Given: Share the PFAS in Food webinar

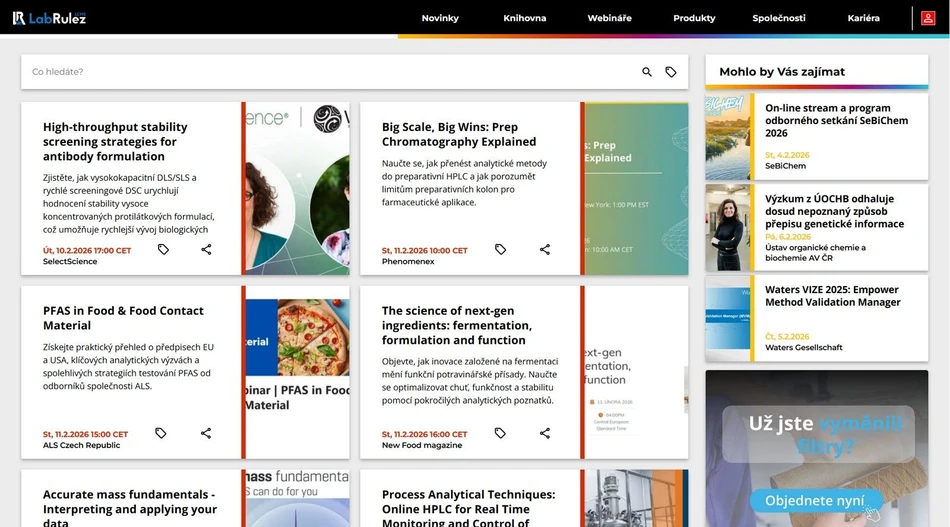Looking at the screenshot, I should (206, 433).
